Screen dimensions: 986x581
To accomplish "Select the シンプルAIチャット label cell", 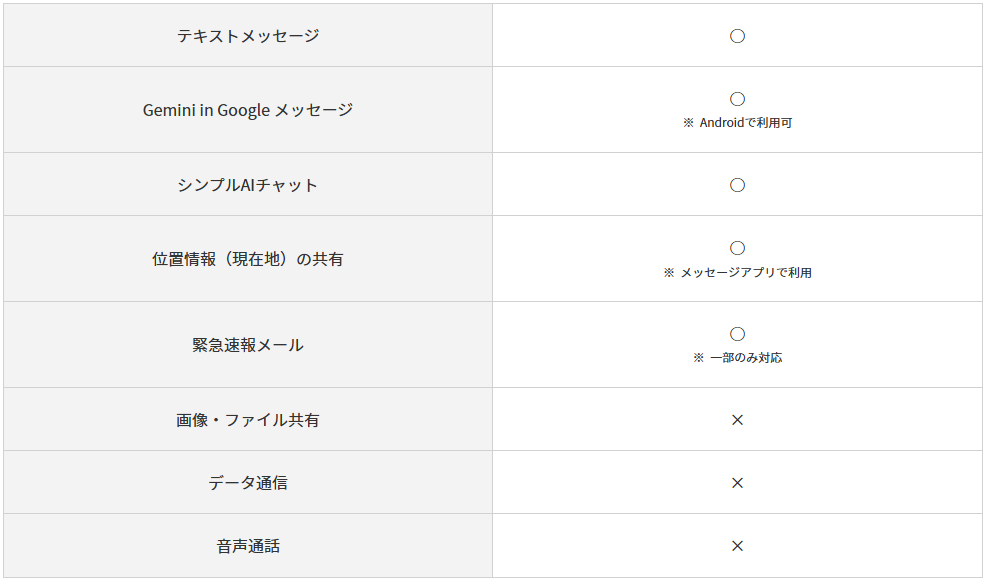I will point(248,184).
